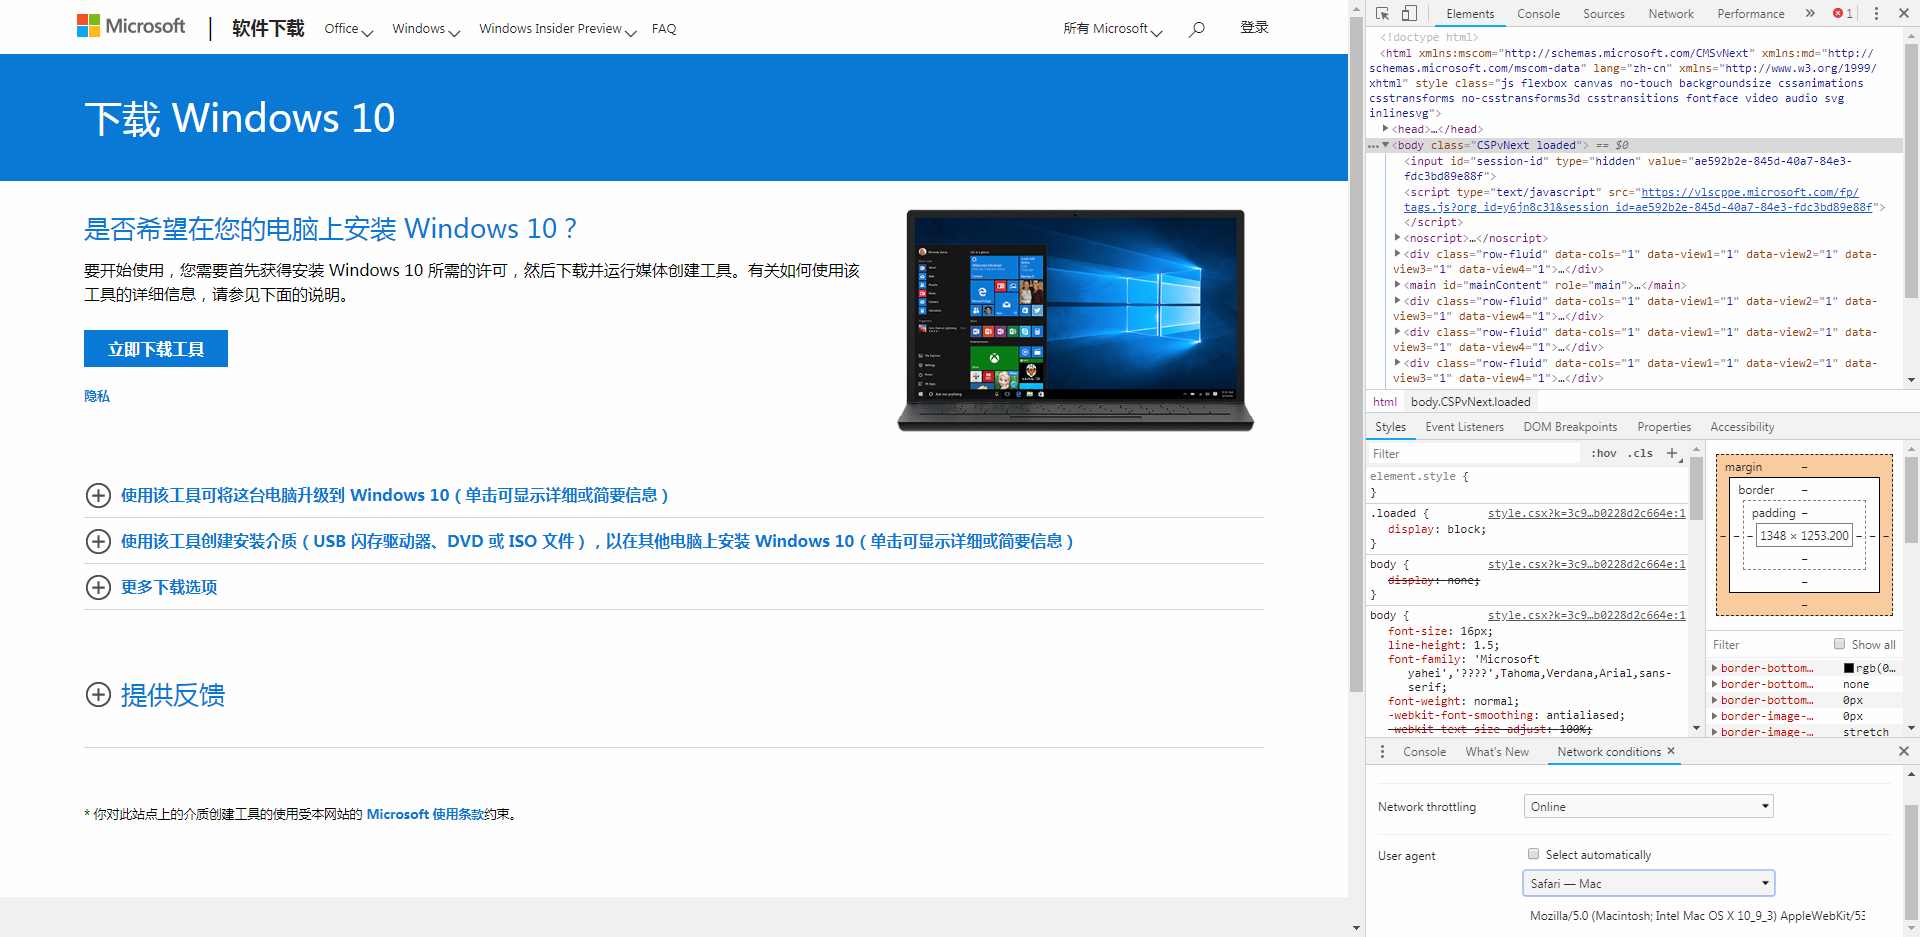The width and height of the screenshot is (1920, 937).
Task: Expand the feedback section plus icon
Action: (x=98, y=694)
